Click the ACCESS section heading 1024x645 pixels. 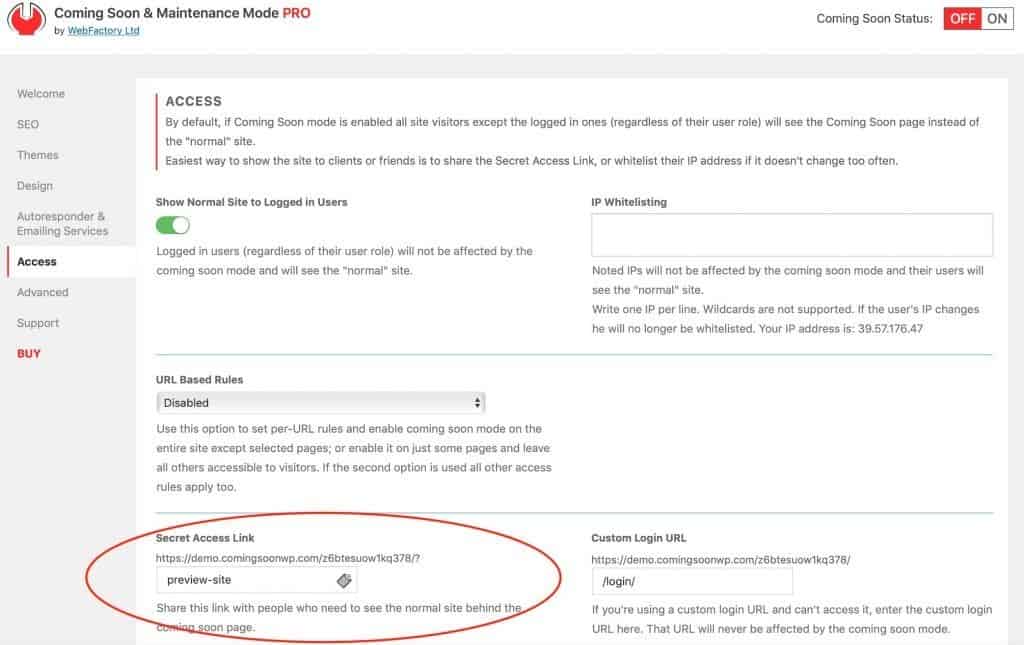pyautogui.click(x=193, y=101)
